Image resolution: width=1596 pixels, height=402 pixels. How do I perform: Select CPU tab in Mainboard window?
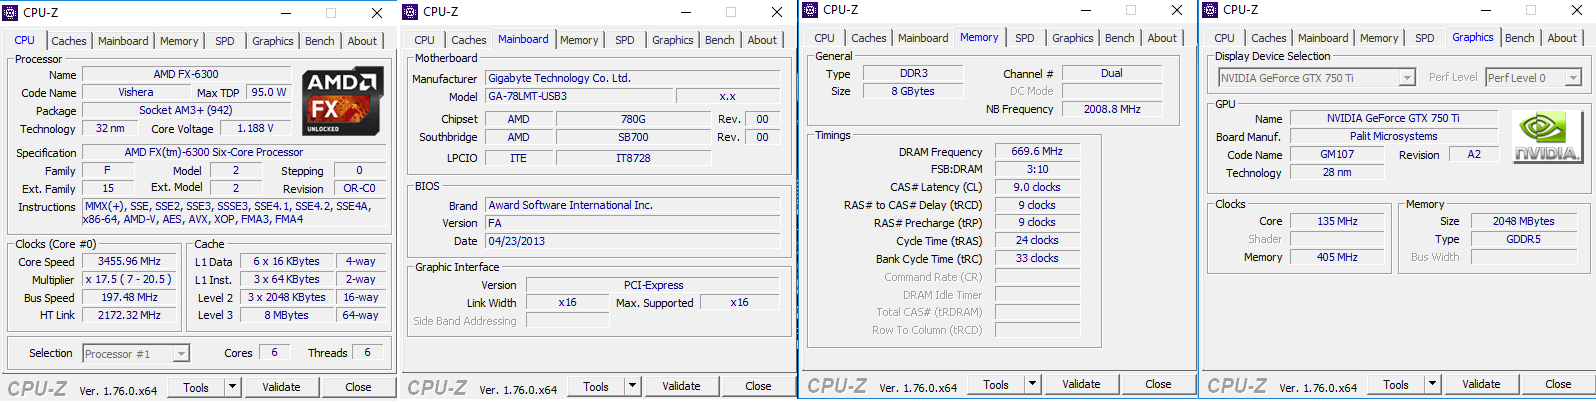425,40
